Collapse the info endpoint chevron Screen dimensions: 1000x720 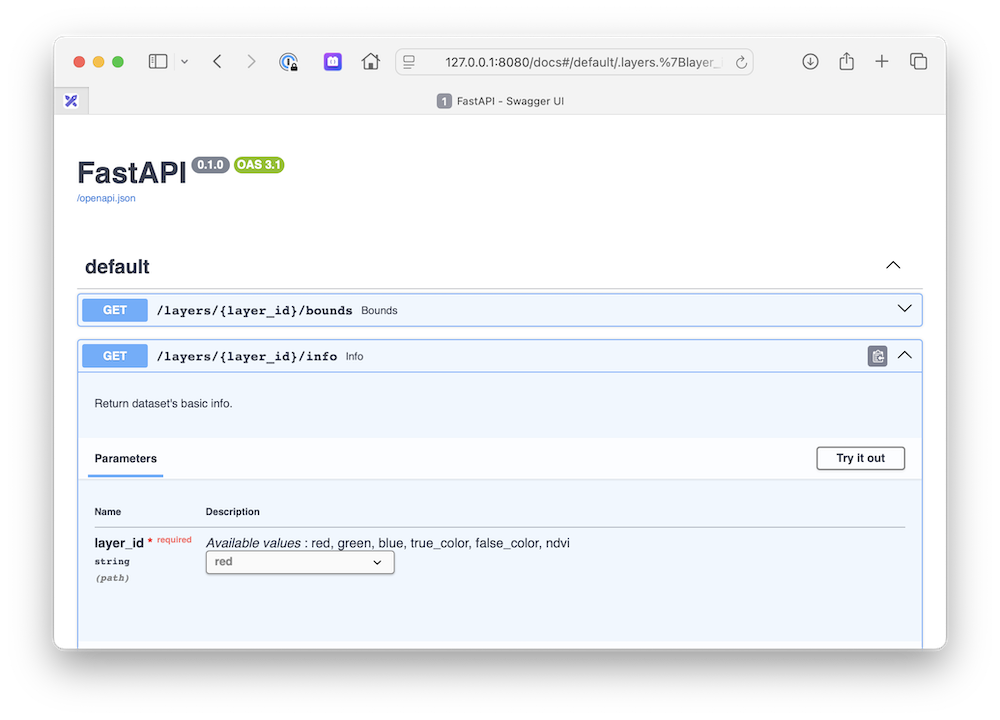[x=904, y=355]
